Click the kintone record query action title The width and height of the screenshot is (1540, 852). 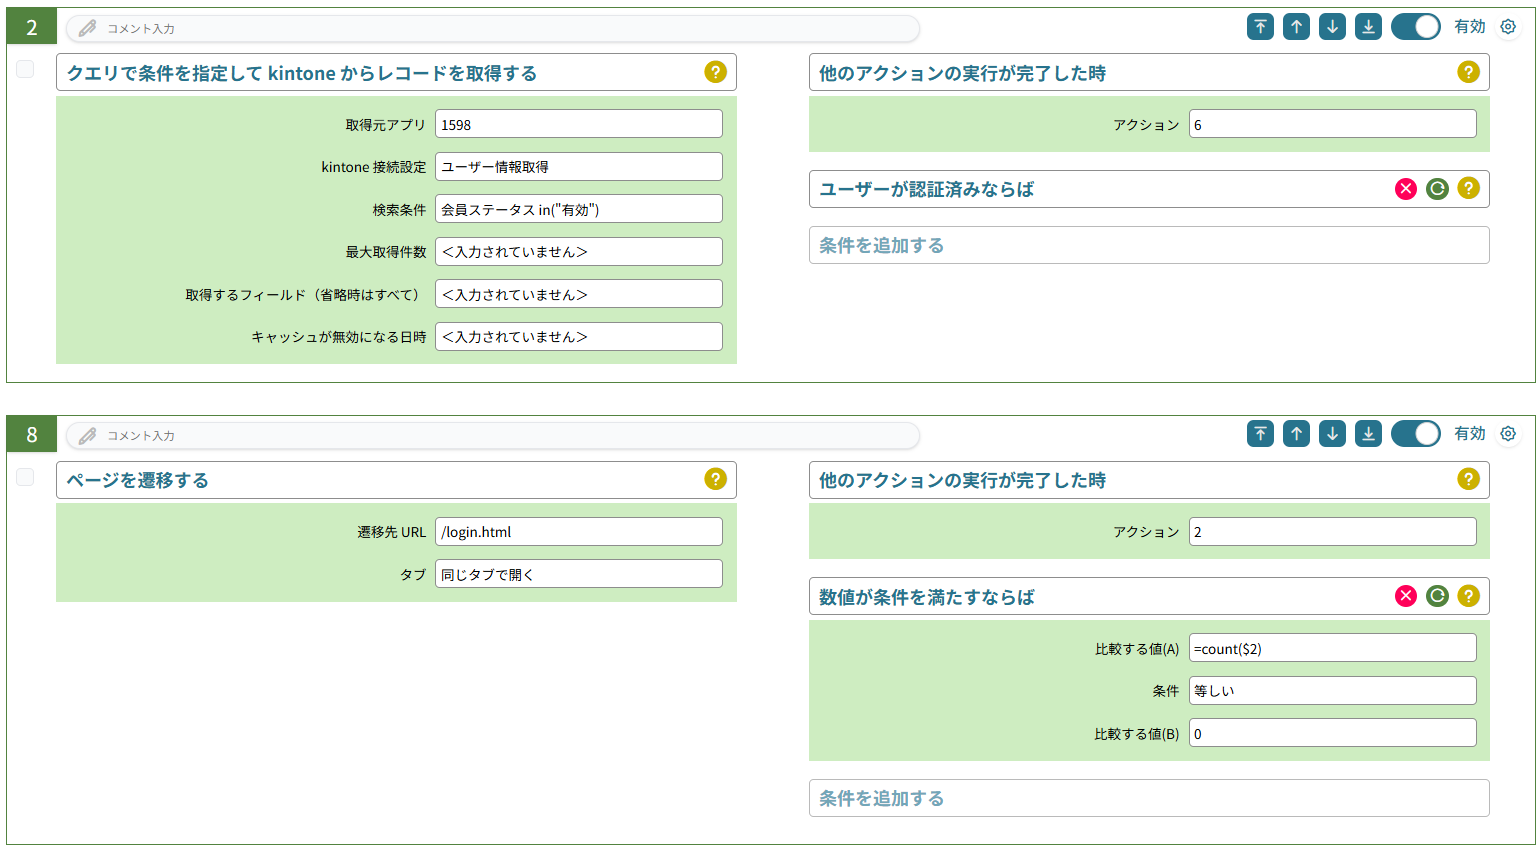pos(302,73)
